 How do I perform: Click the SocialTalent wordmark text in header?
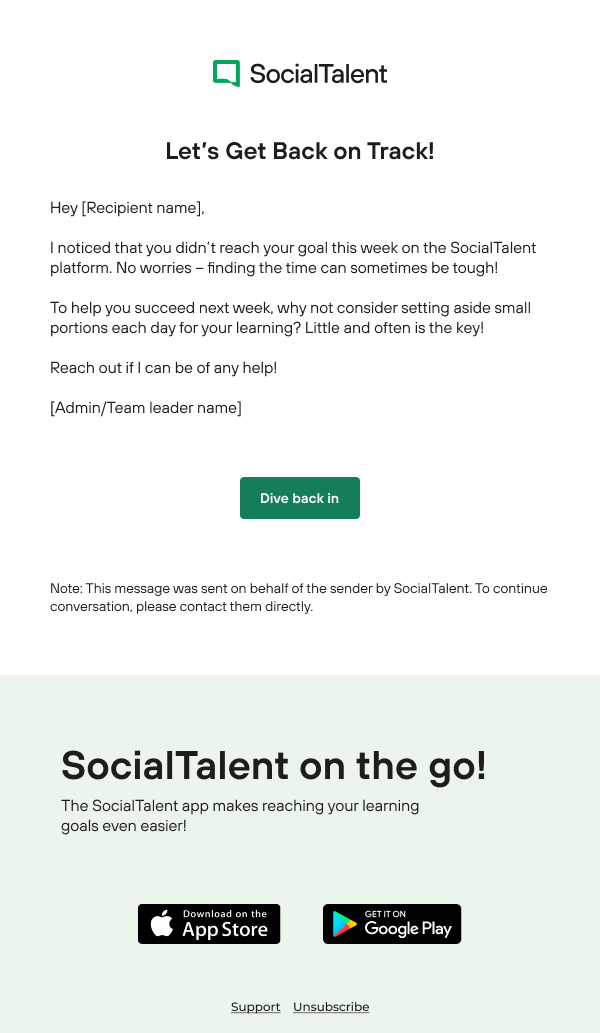pyautogui.click(x=318, y=74)
